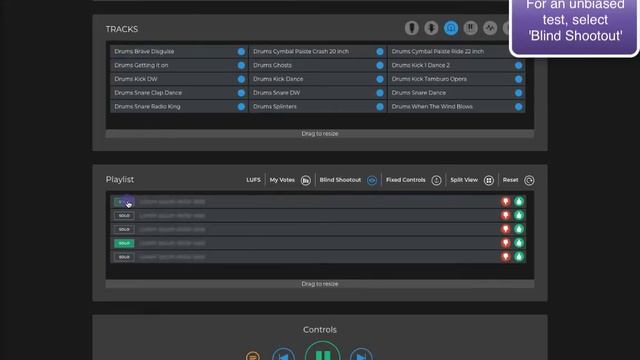640x360 pixels.
Task: Toggle blue dot for Drums Cymbal Paiste Crash
Action: [380, 51]
